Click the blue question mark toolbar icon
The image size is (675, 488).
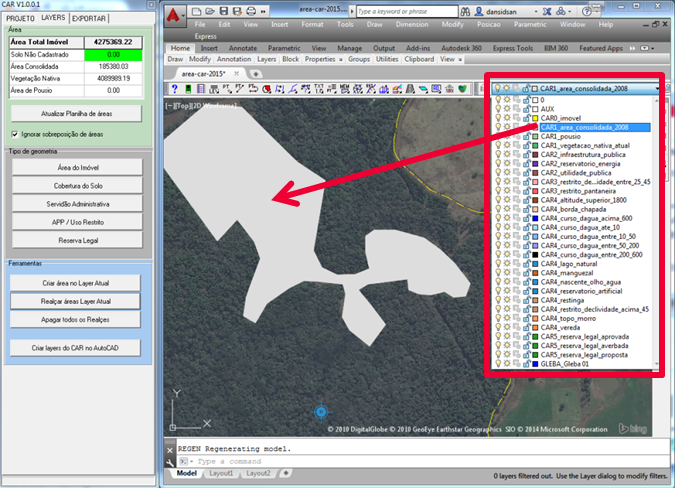tap(174, 89)
